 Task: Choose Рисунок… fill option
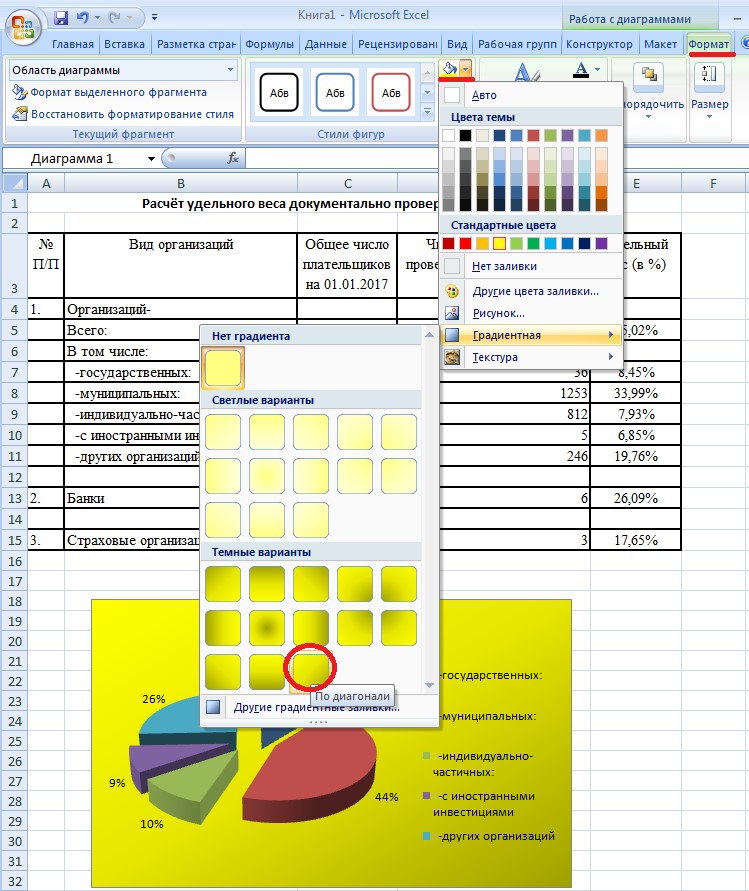(531, 313)
